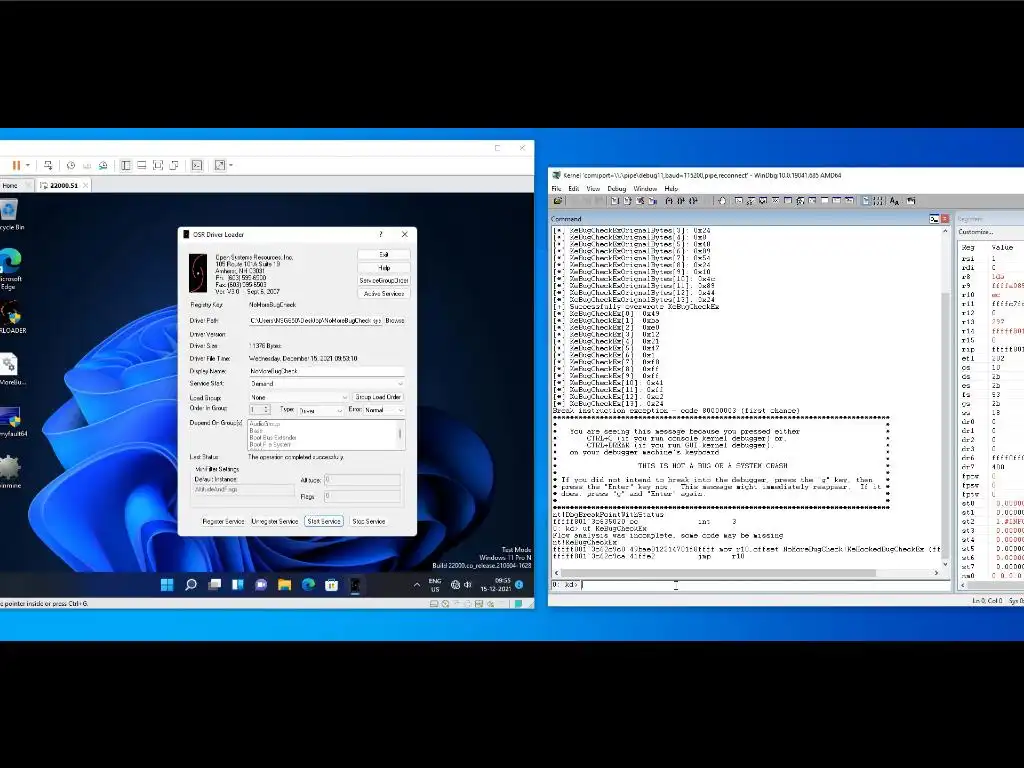Expand the Error dropdown set to Normal
The height and width of the screenshot is (768, 1024).
coord(400,410)
